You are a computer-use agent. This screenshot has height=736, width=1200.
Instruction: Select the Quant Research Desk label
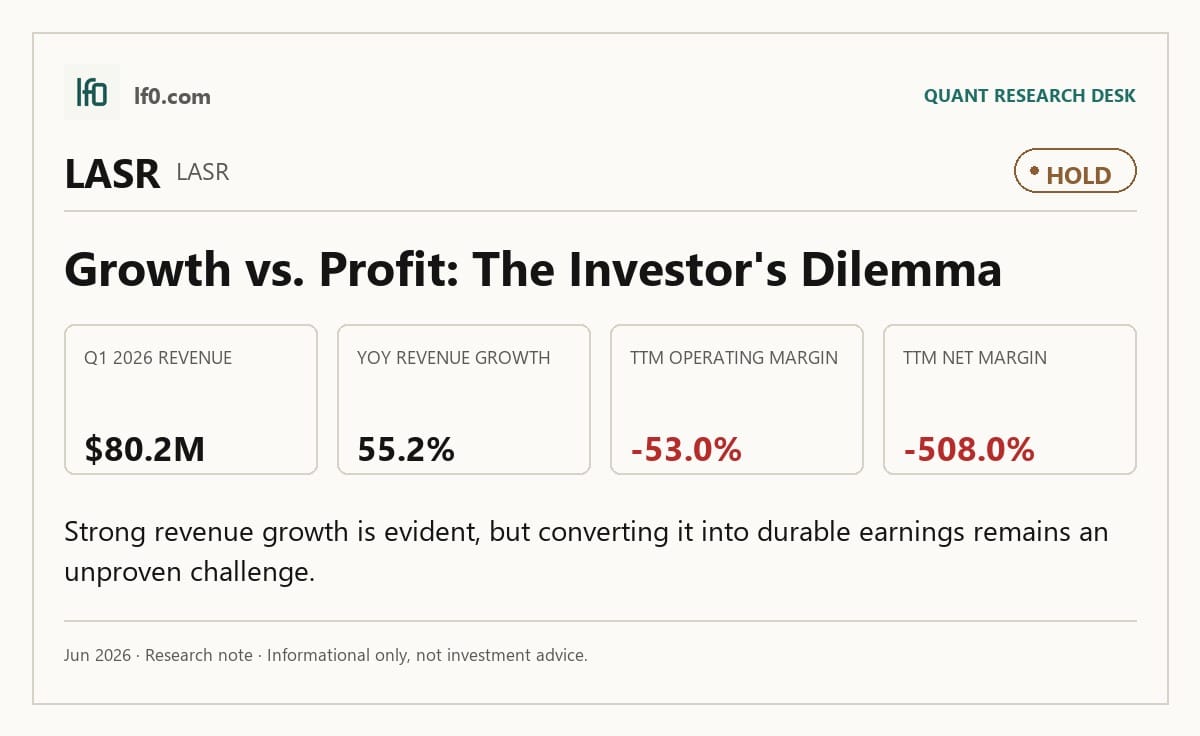[1029, 96]
